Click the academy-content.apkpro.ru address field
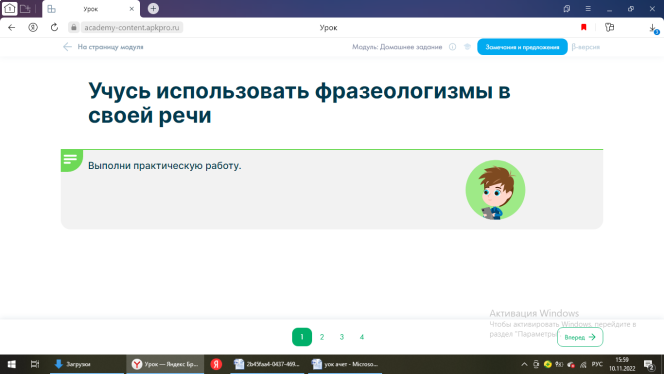Image resolution: width=664 pixels, height=374 pixels. click(x=132, y=28)
